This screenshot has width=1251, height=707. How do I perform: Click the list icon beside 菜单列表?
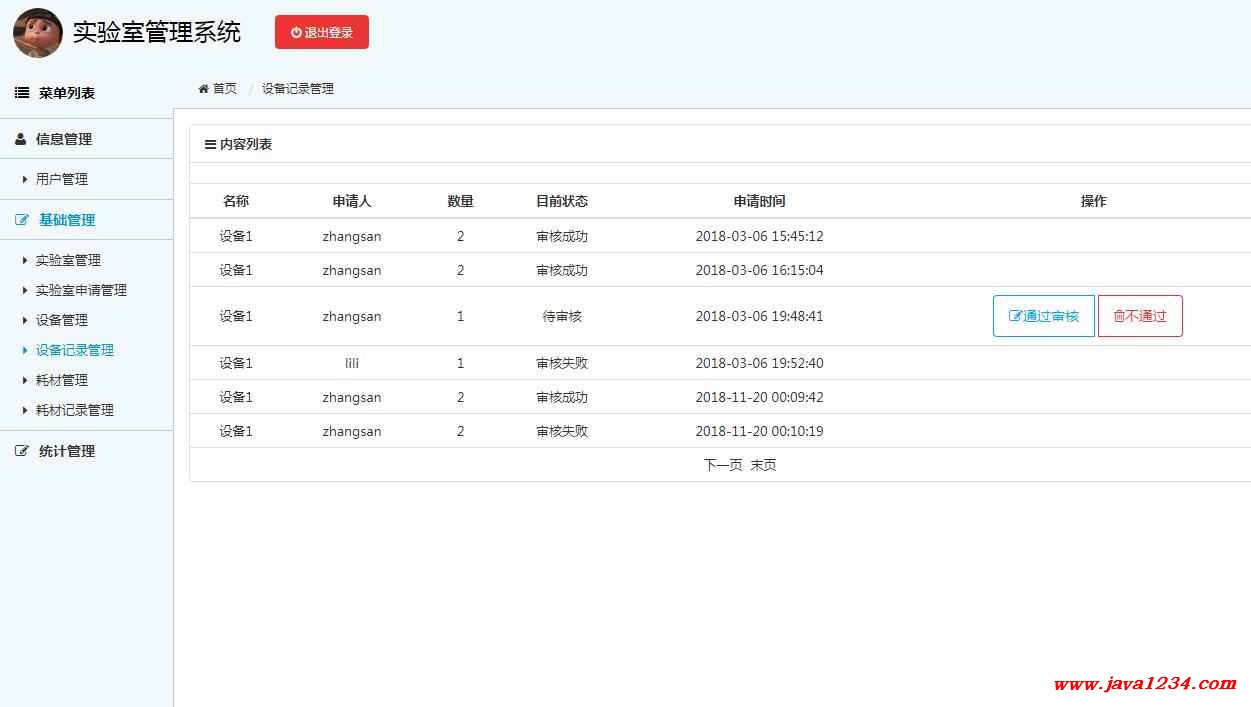pos(22,93)
